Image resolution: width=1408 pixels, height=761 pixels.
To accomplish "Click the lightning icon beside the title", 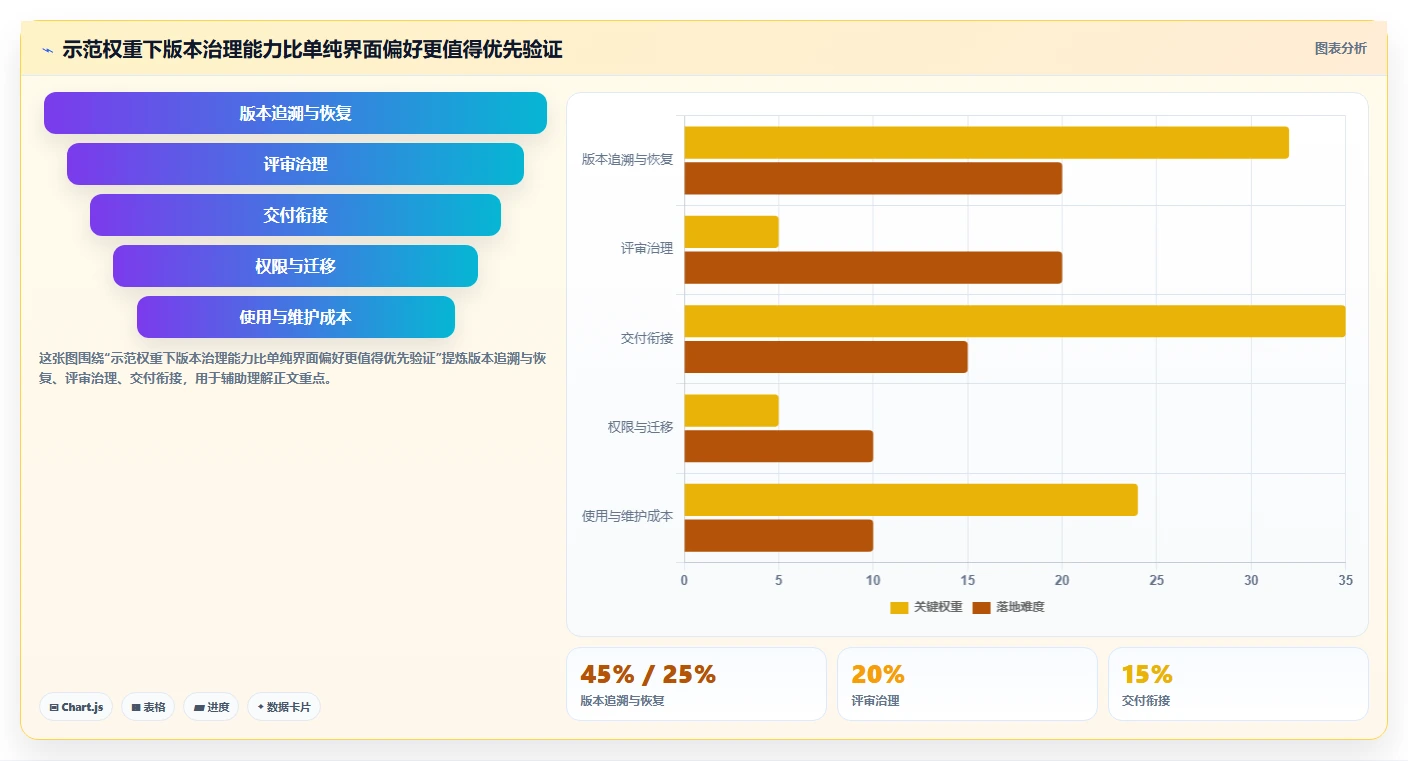I will [x=47, y=50].
